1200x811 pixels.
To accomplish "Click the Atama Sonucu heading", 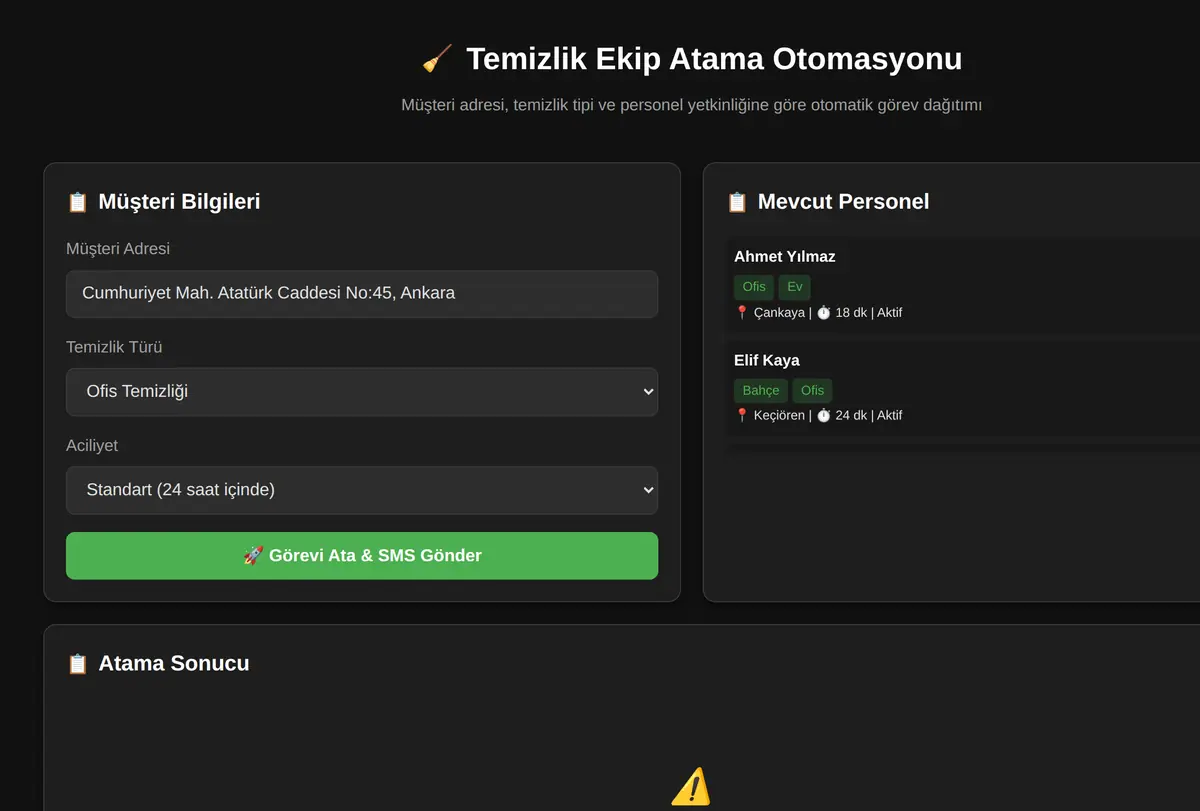I will click(174, 664).
